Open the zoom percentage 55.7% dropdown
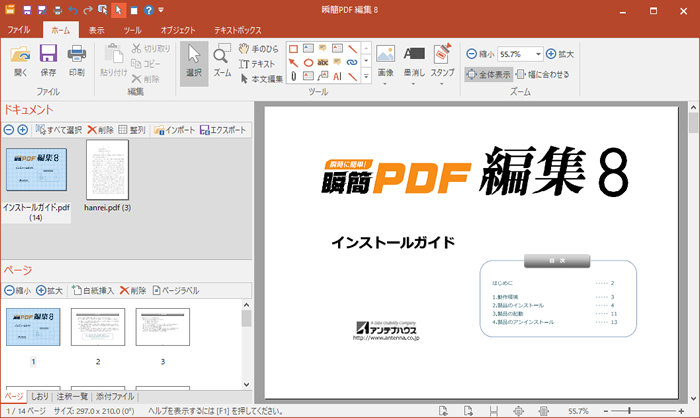Image resolution: width=700 pixels, height=418 pixels. tap(538, 54)
